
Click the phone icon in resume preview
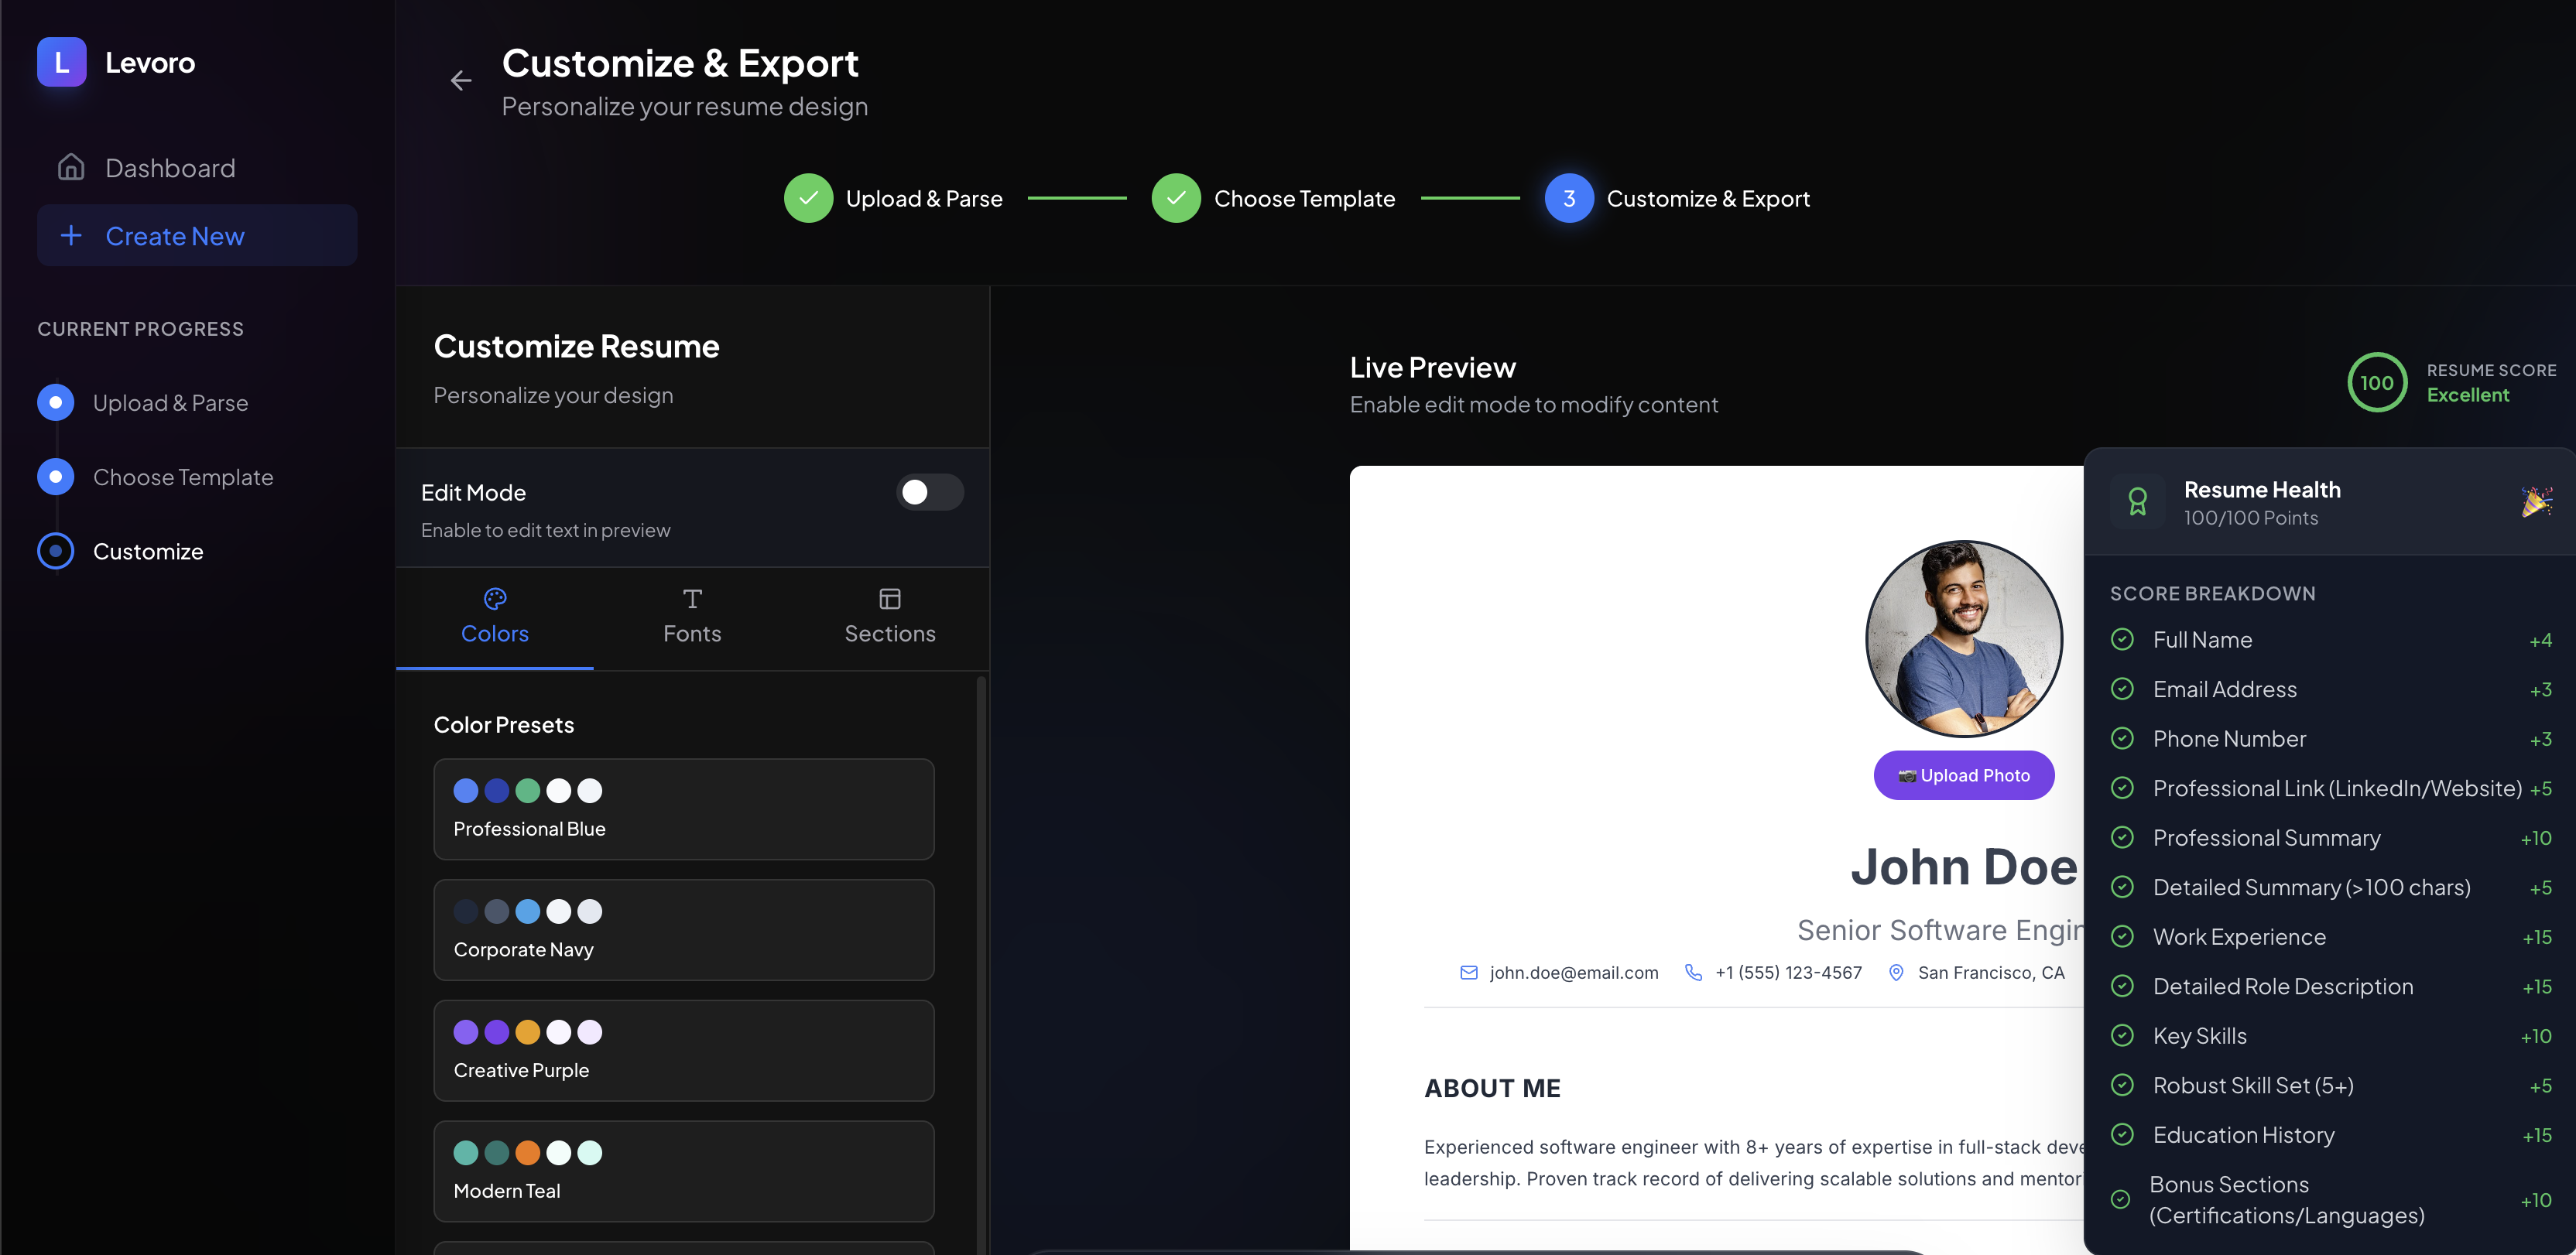coord(1693,972)
